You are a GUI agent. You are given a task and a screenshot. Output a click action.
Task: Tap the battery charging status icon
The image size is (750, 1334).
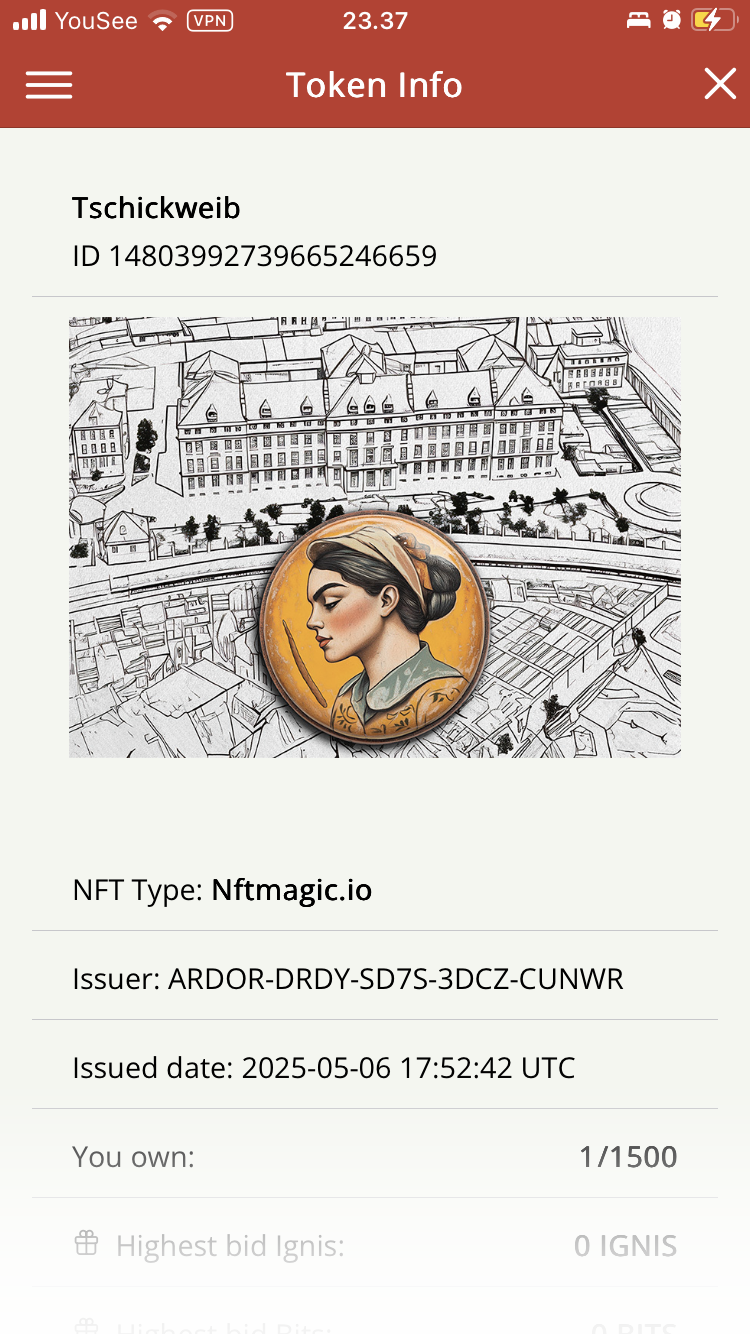pyautogui.click(x=713, y=20)
